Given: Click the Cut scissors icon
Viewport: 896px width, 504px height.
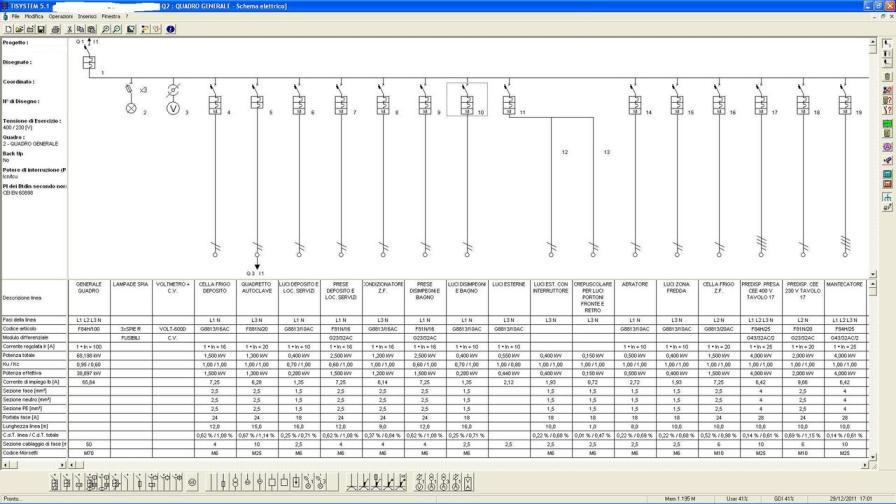Looking at the screenshot, I should [68, 29].
